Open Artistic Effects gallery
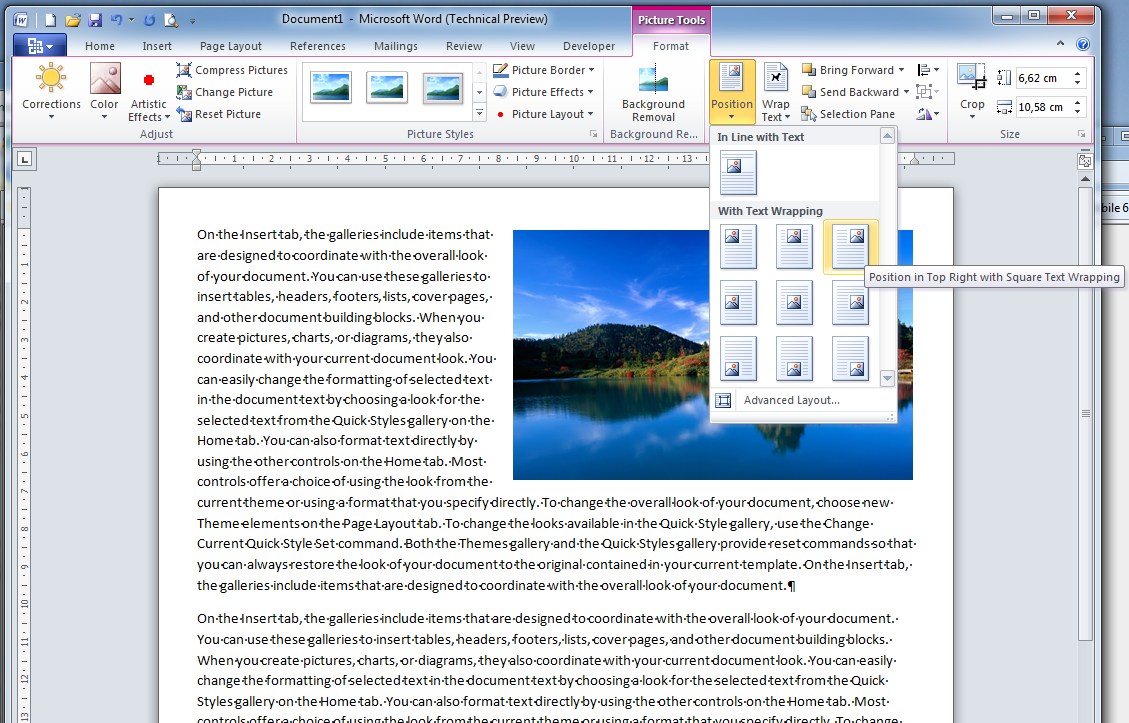Screen dimensions: 1129x723 (148, 96)
